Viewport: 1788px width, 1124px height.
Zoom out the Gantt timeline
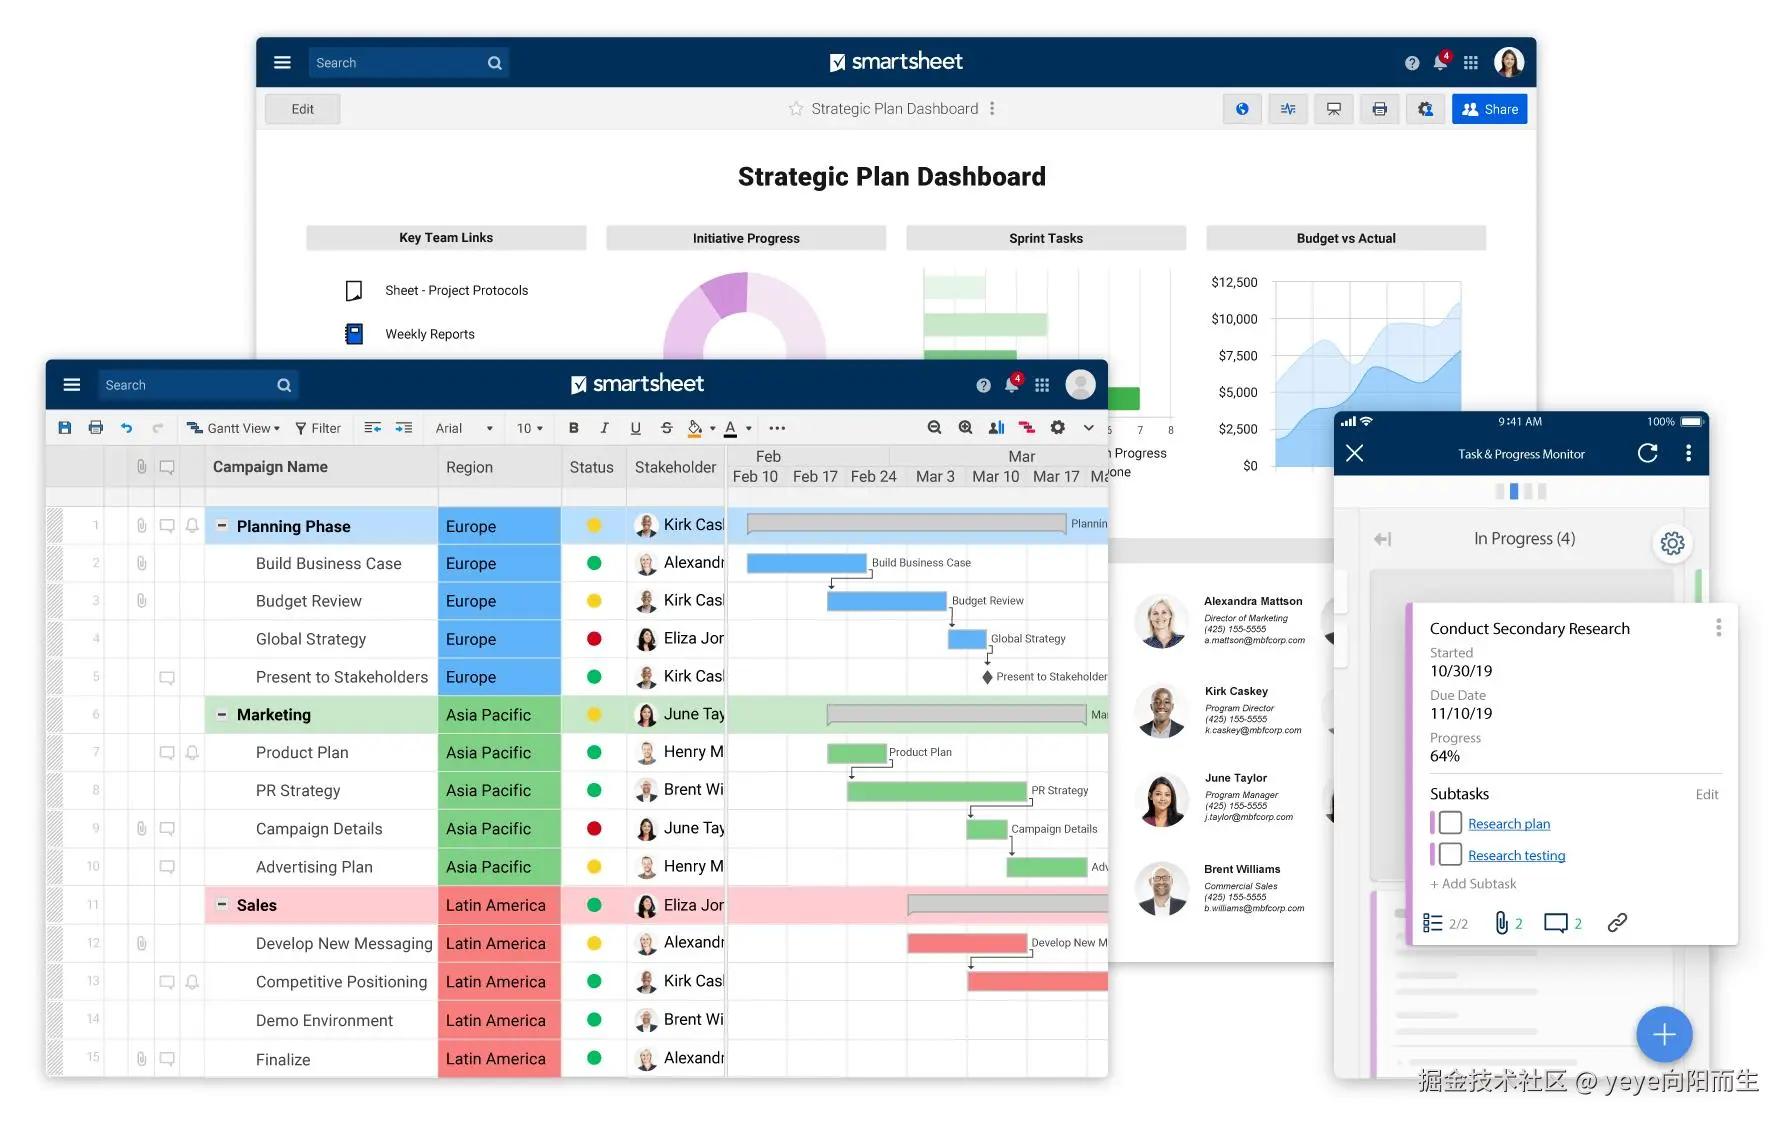click(934, 428)
